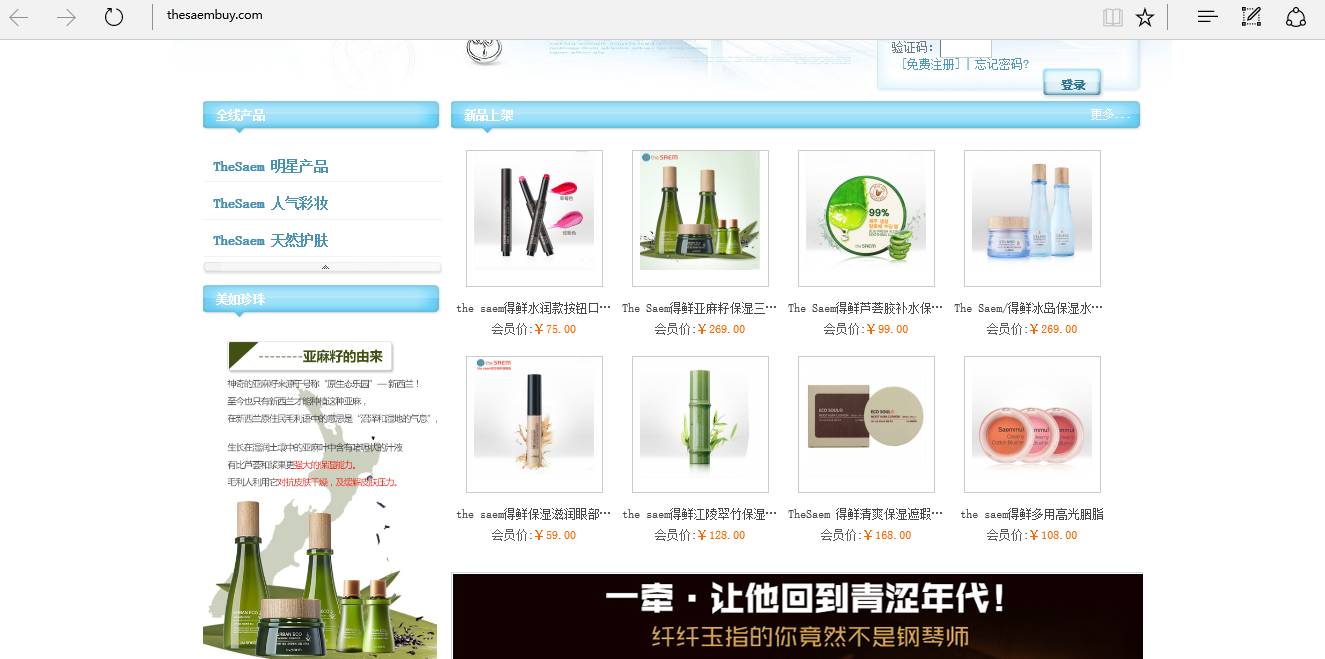Select the TheSaem 天然护肤 category
The height and width of the screenshot is (659, 1325).
[270, 240]
